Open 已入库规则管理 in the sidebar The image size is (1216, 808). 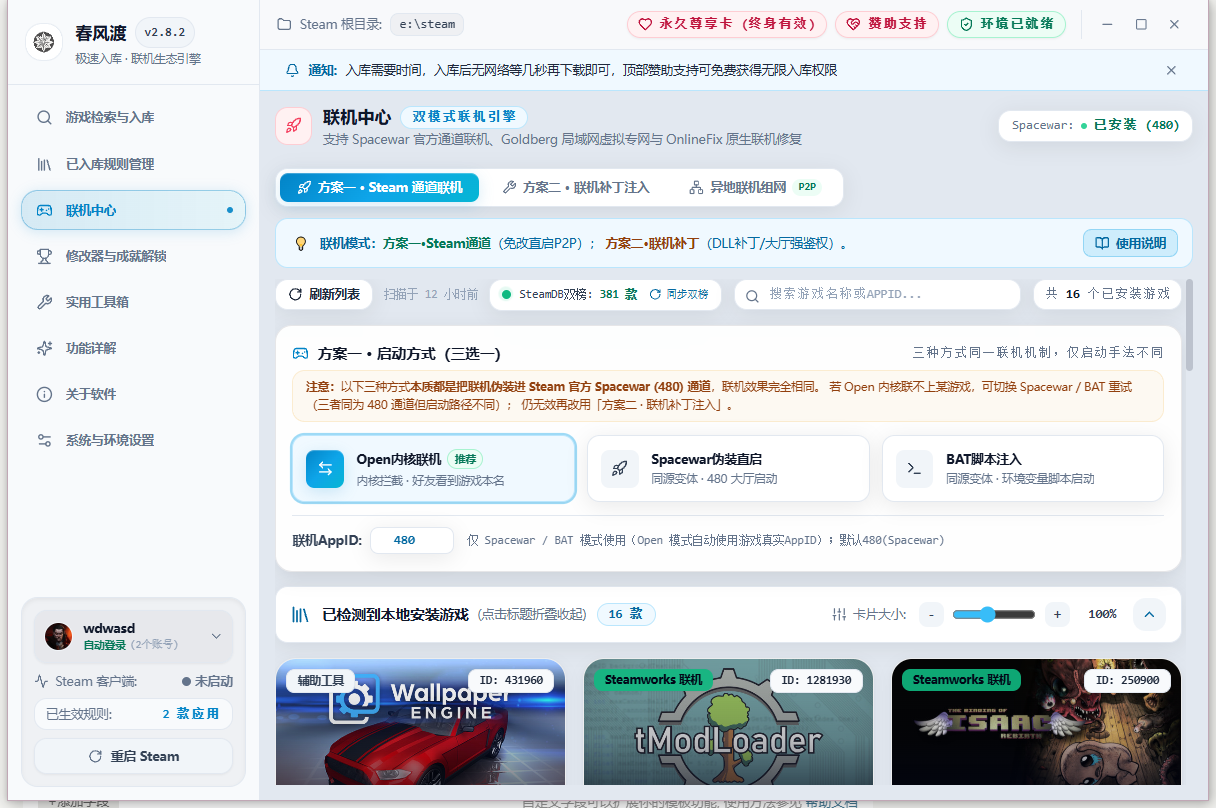[133, 164]
